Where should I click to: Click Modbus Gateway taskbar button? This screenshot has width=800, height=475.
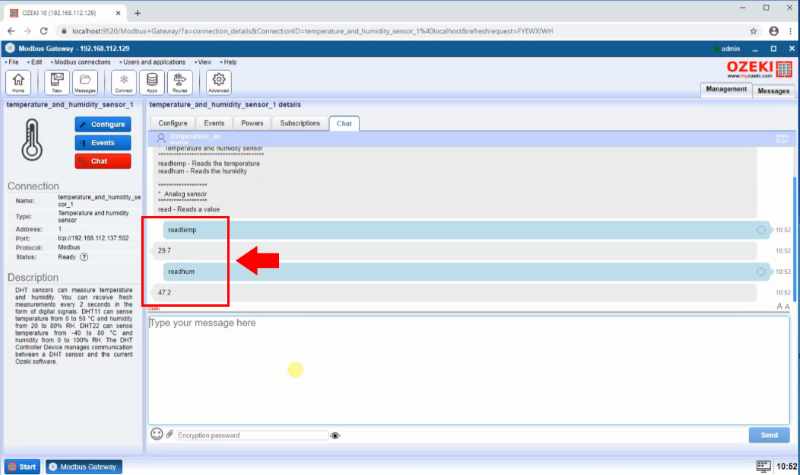[x=84, y=466]
